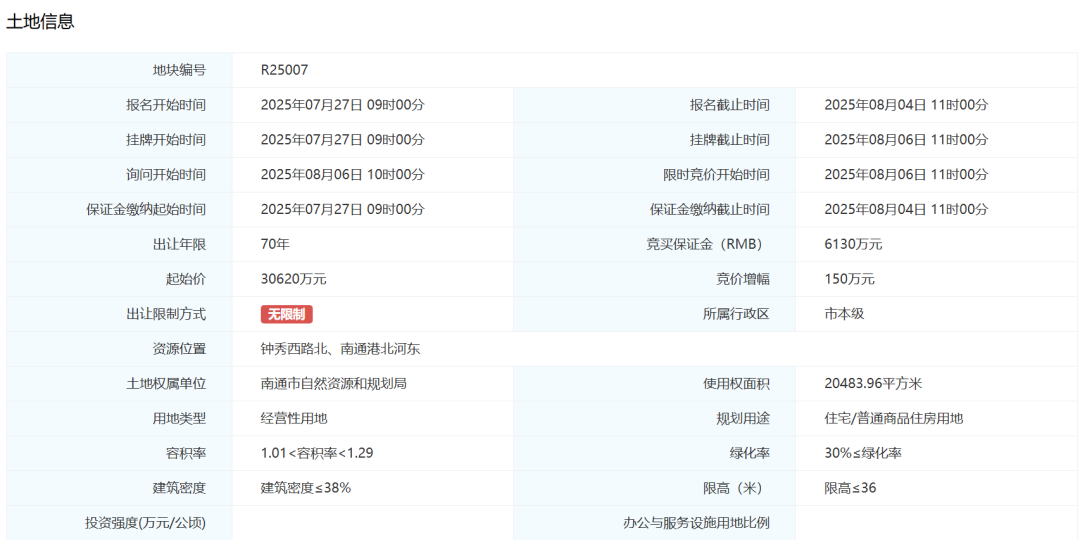This screenshot has height=540, width=1080.
Task: Click the 报名开始时间 label
Action: pyautogui.click(x=166, y=105)
